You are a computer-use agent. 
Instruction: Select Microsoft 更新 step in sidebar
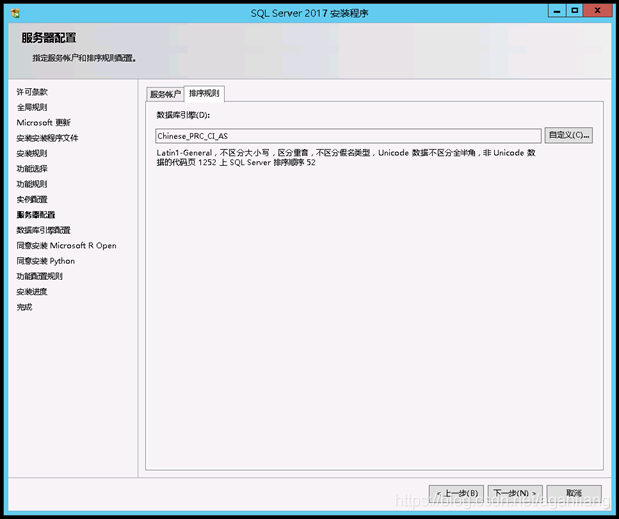(x=43, y=123)
